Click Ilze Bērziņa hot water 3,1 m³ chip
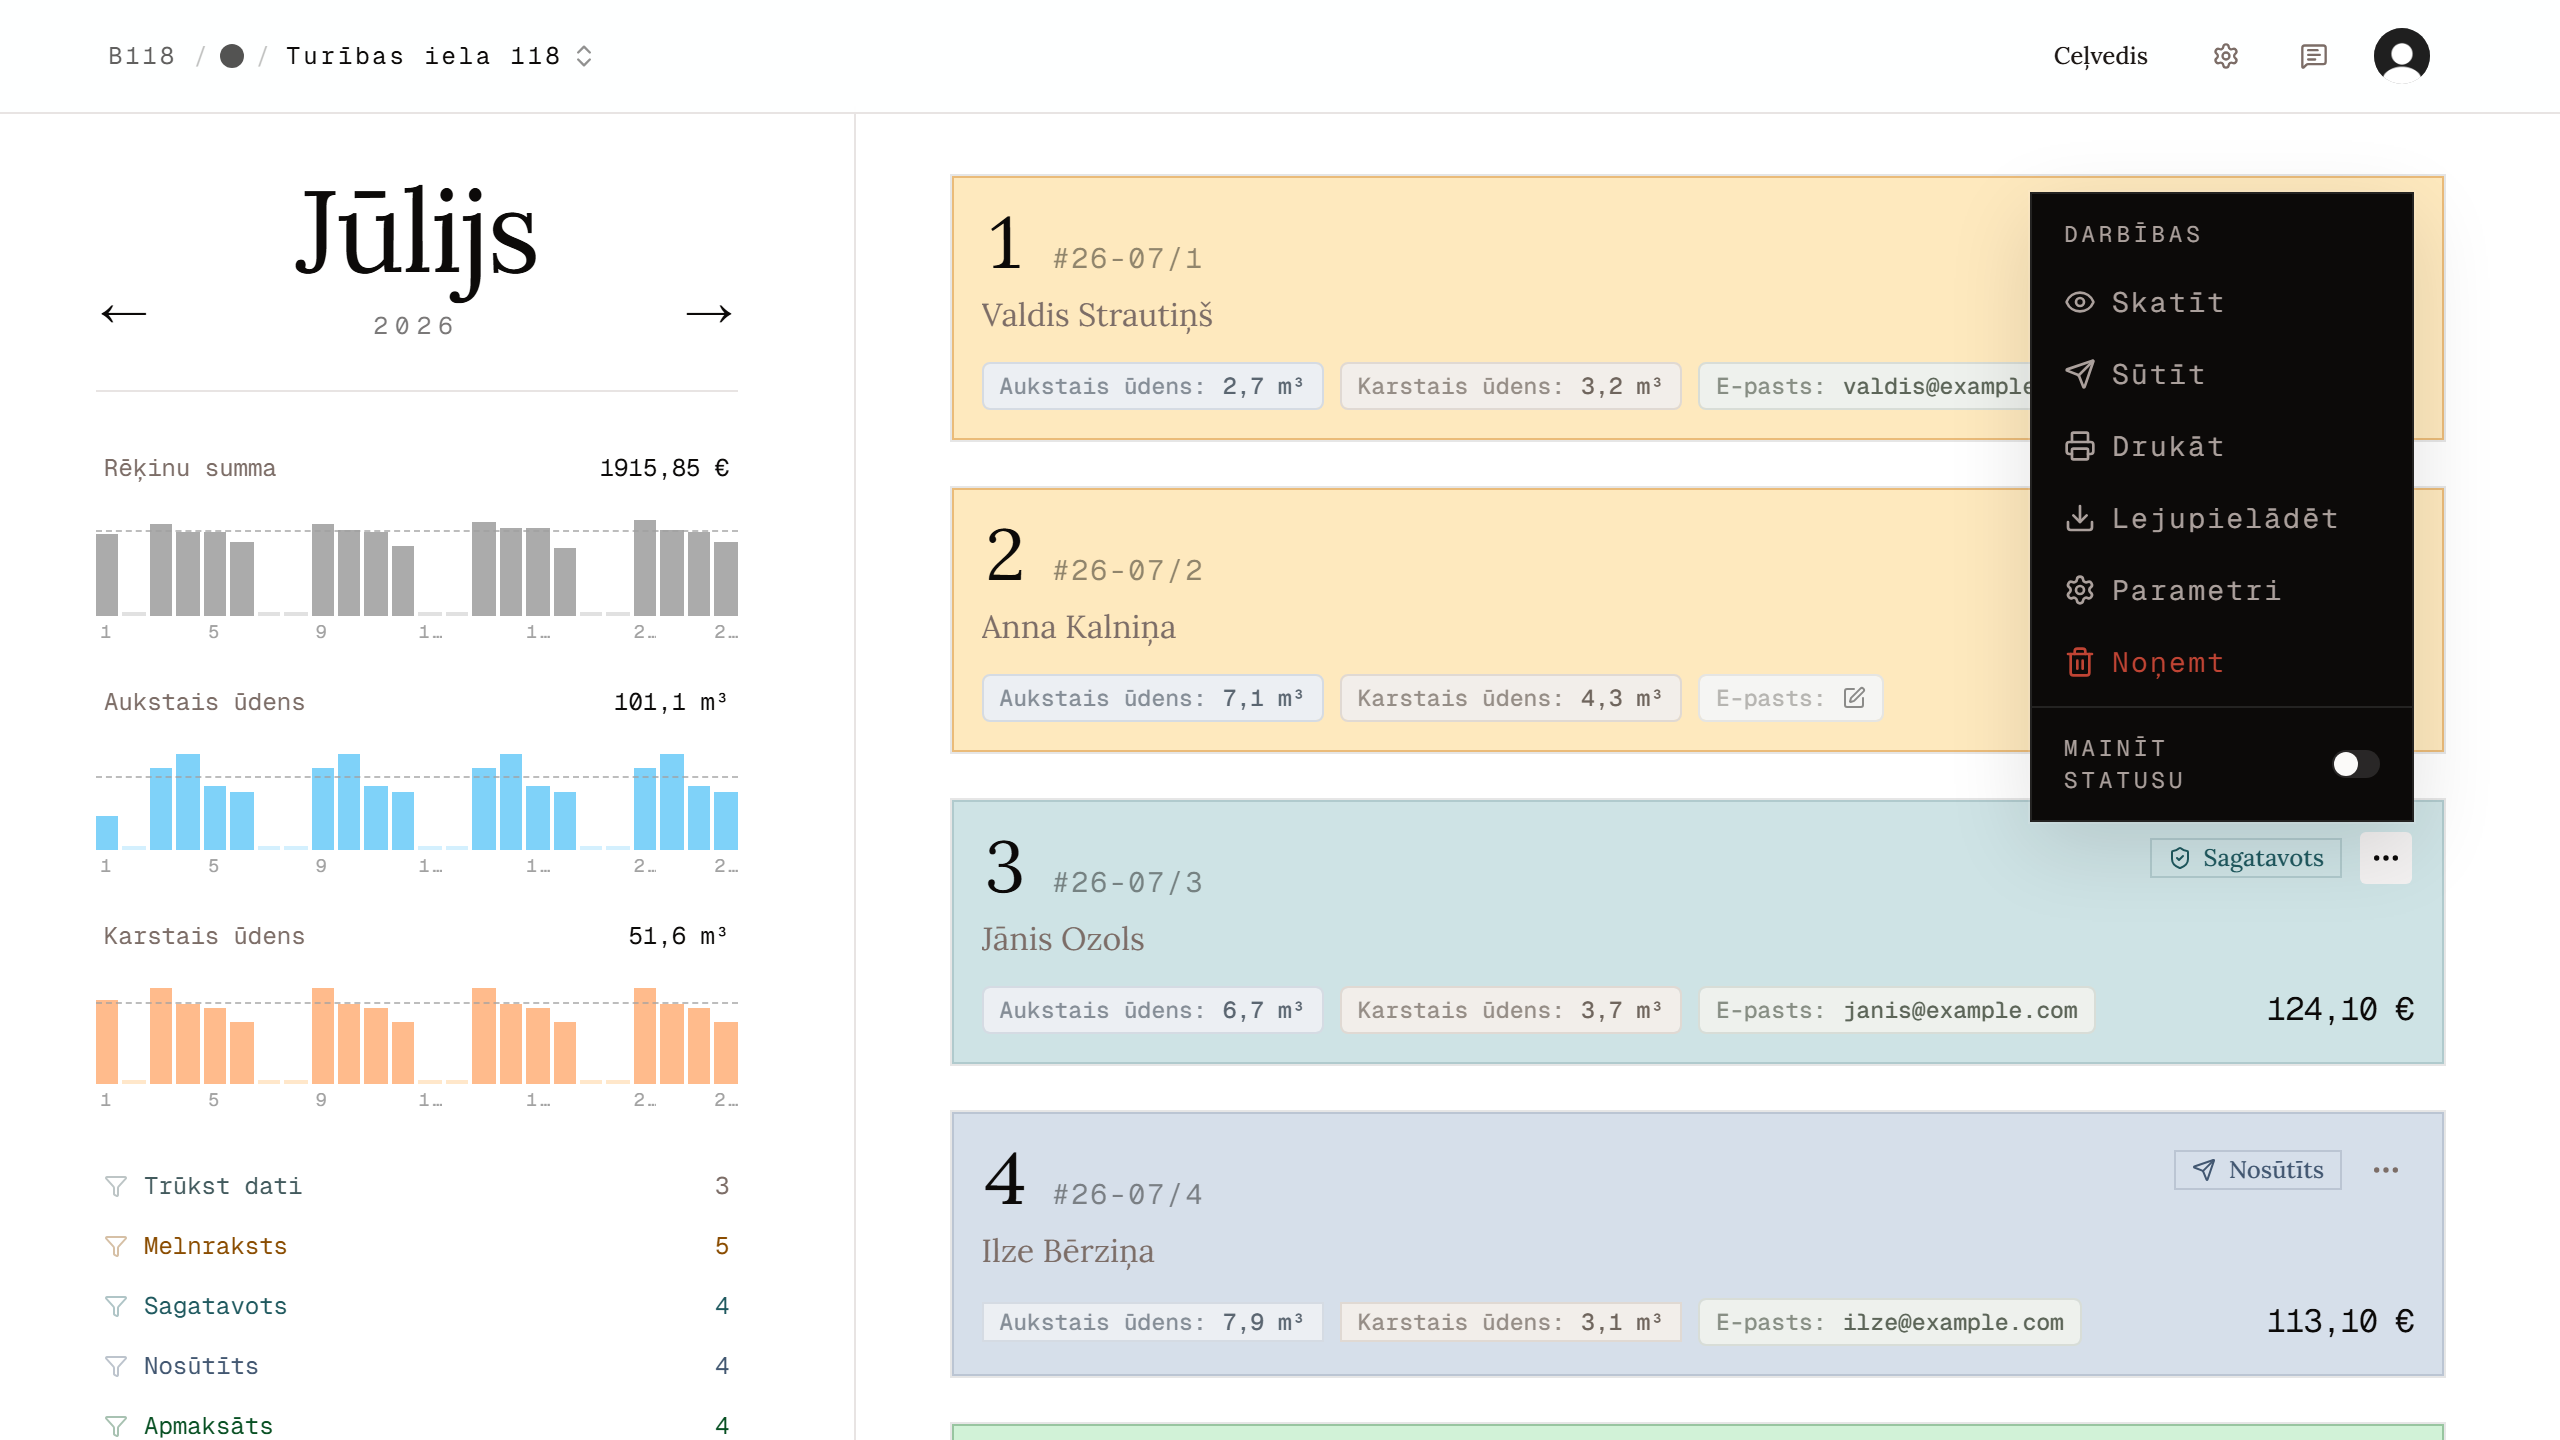 (x=1510, y=1322)
